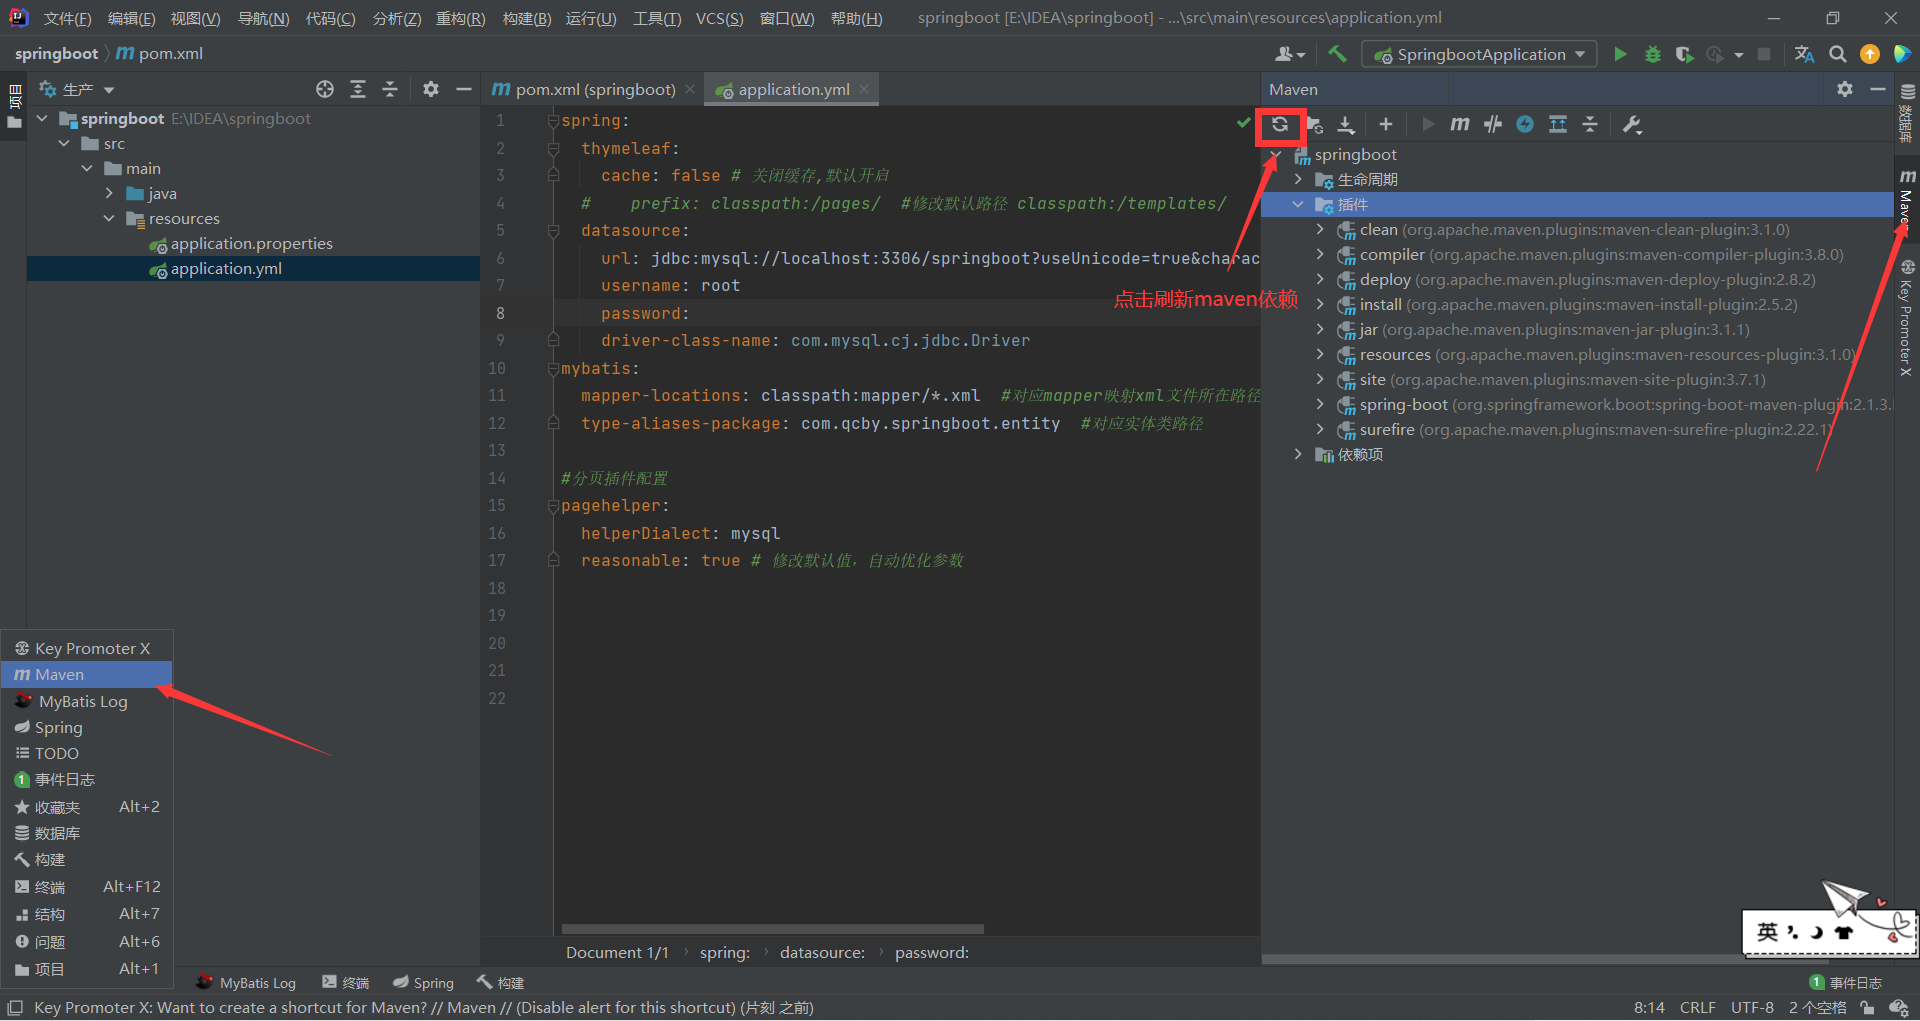Select TODO in tool window popup
This screenshot has height=1021, width=1920.
(x=87, y=753)
